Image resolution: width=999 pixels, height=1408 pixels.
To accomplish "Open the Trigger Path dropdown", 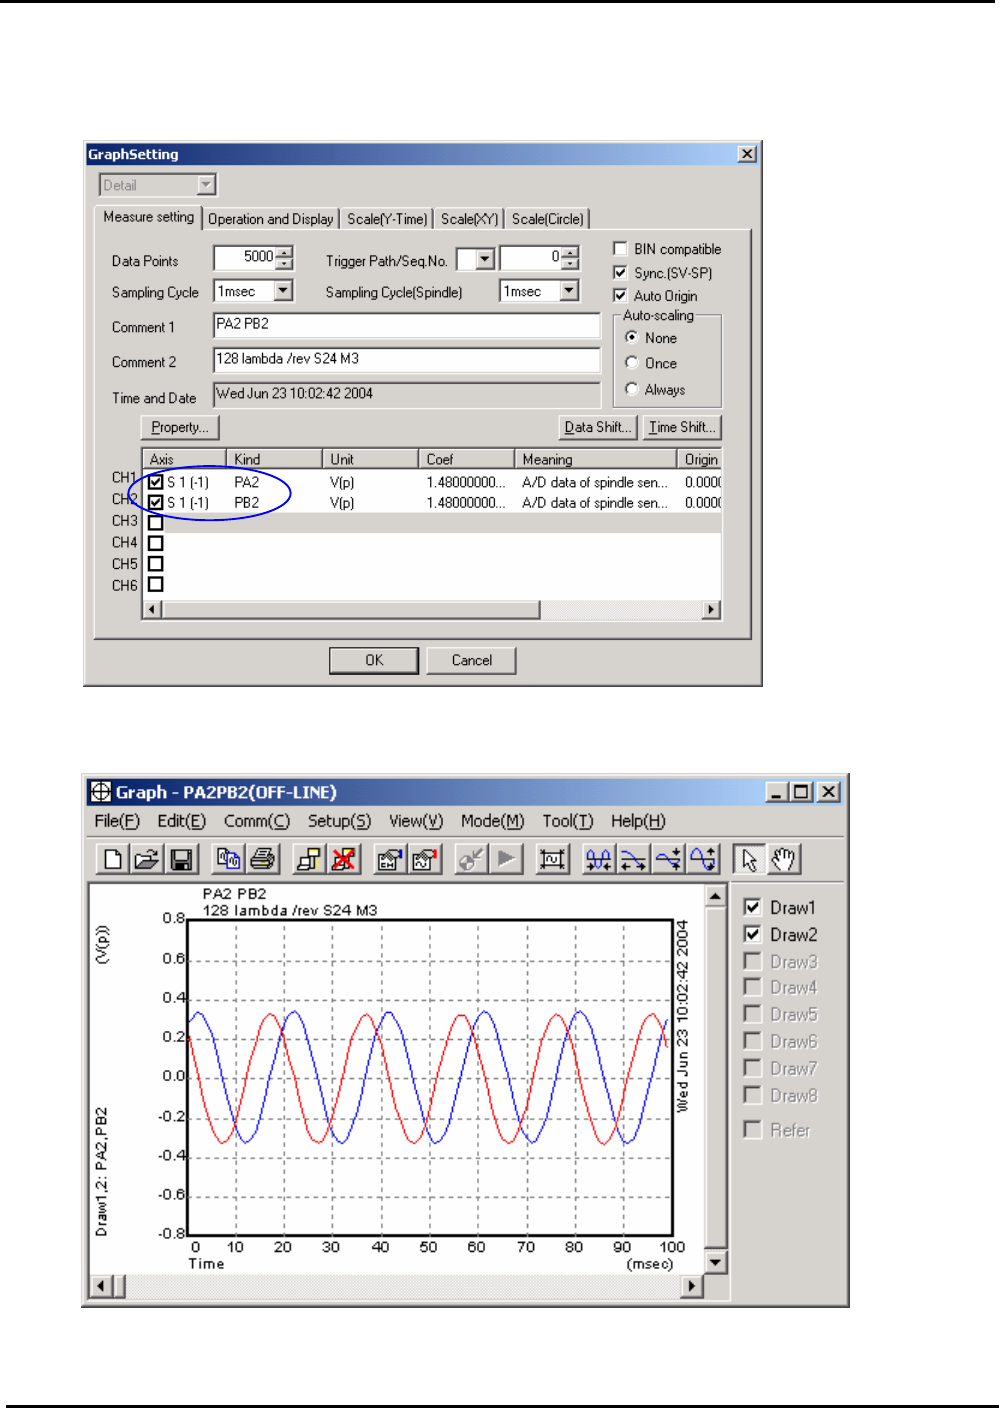I will click(x=485, y=260).
